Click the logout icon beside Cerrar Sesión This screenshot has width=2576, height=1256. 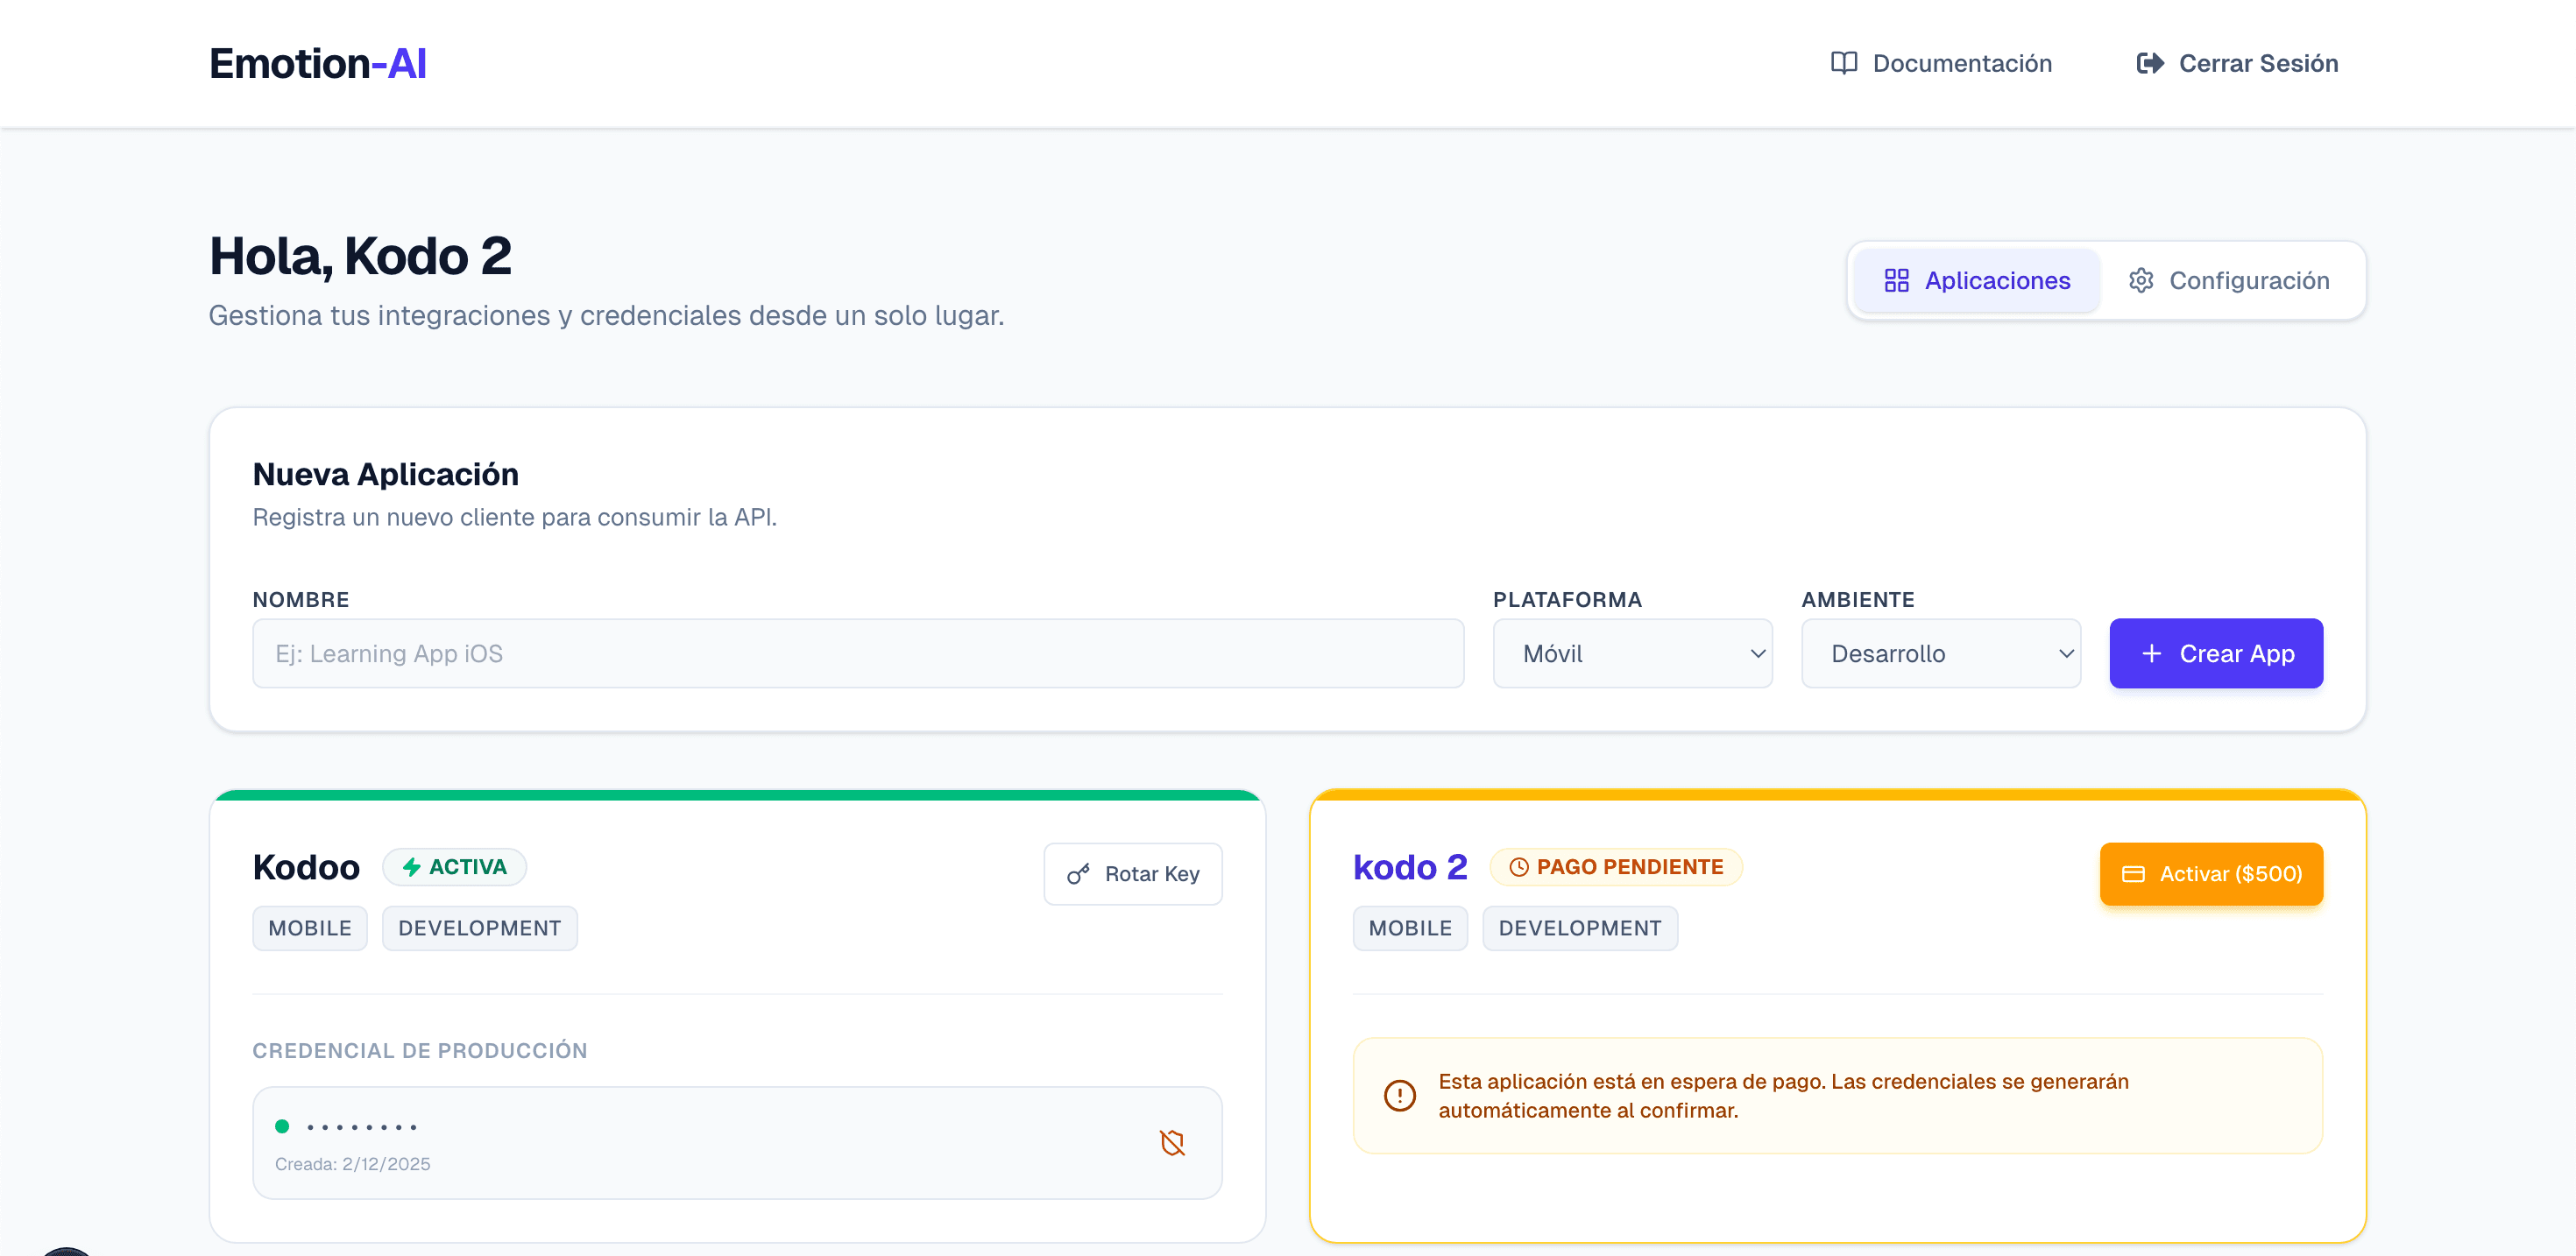2150,62
